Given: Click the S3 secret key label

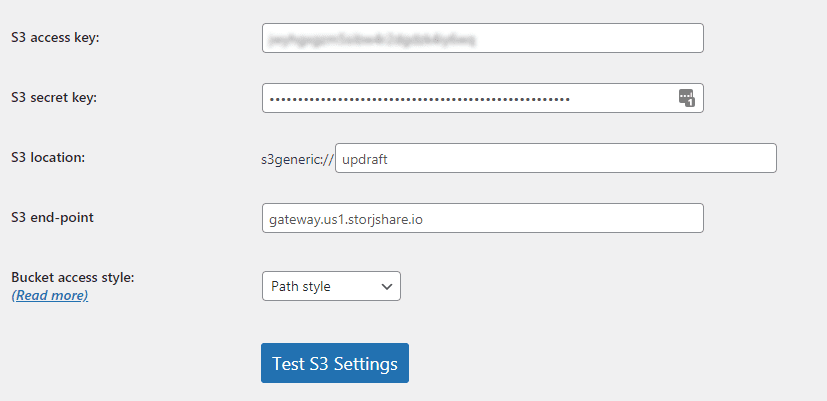Looking at the screenshot, I should pyautogui.click(x=54, y=98).
